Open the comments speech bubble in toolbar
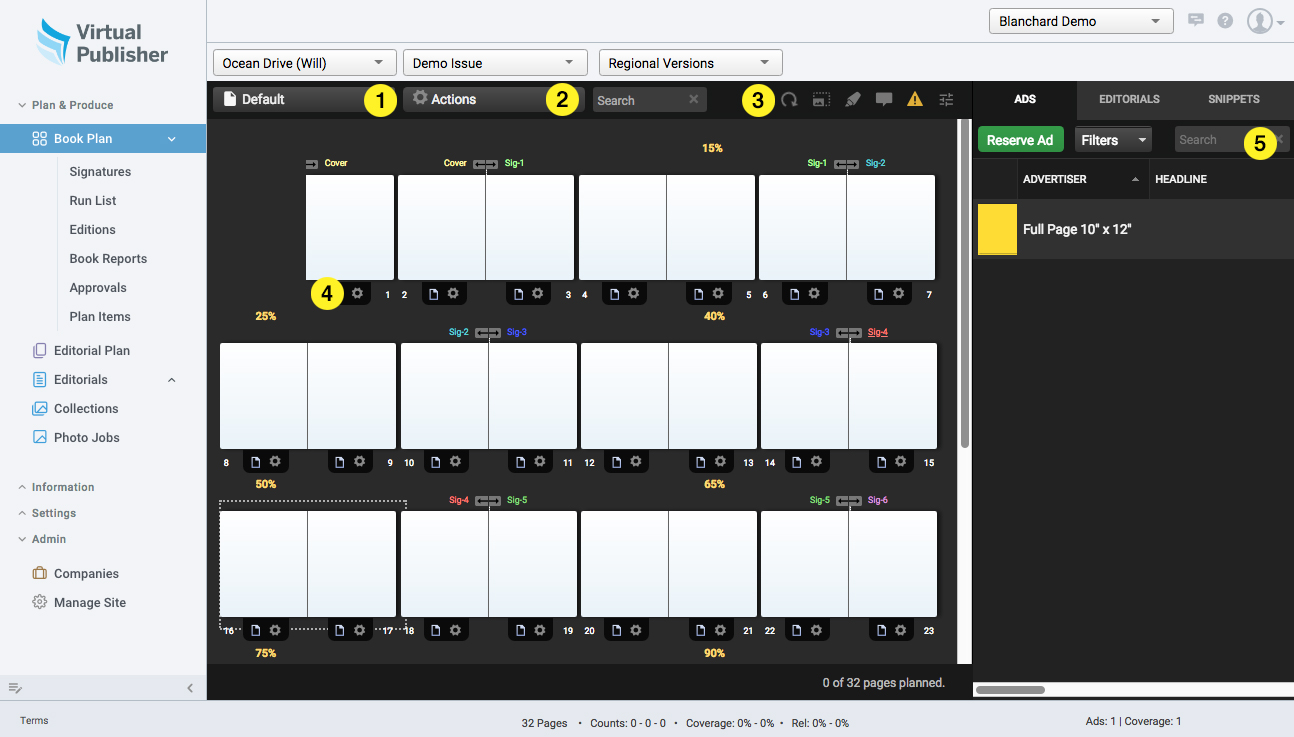1294x737 pixels. pyautogui.click(x=884, y=99)
